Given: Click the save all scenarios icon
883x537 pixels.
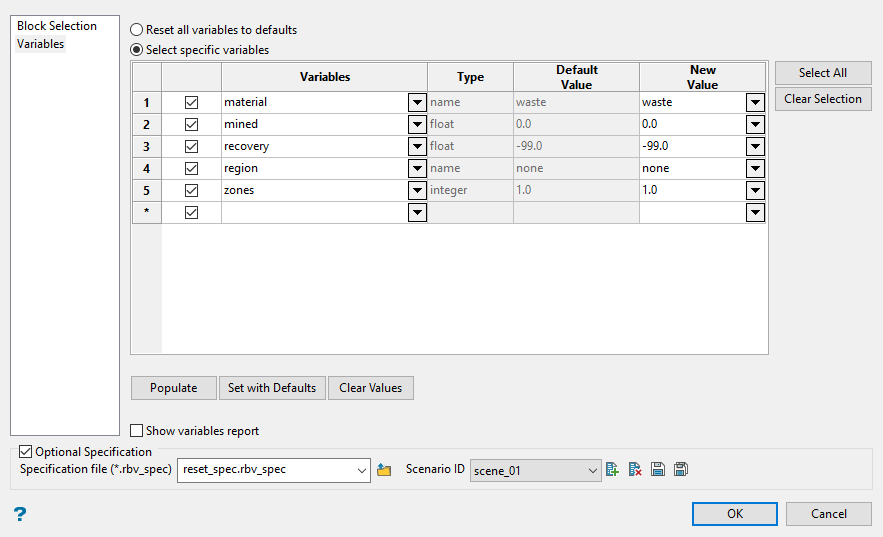Looking at the screenshot, I should (x=681, y=470).
